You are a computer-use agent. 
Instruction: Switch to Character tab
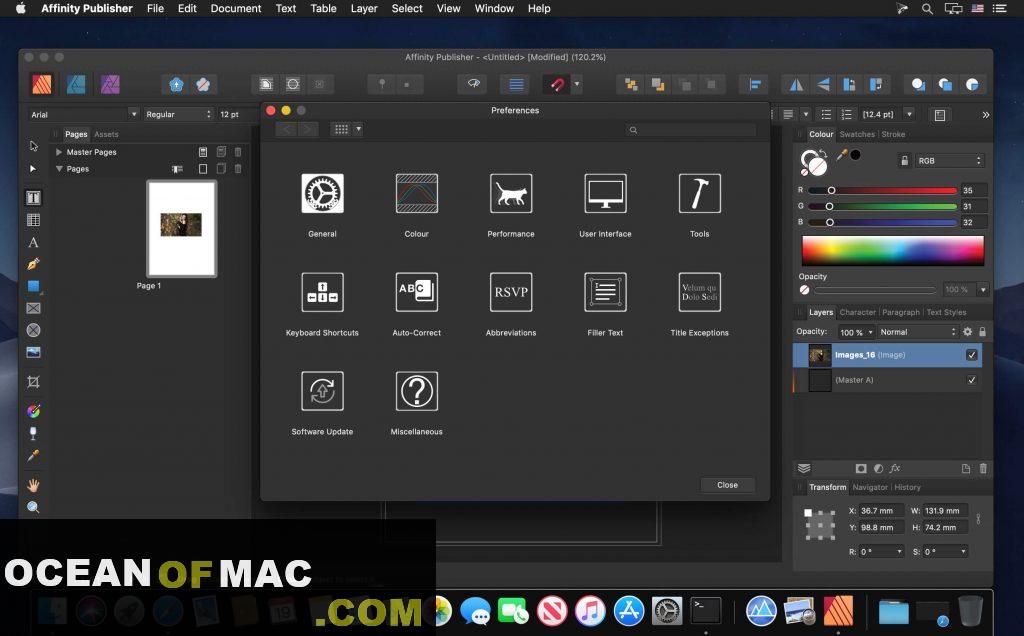point(857,312)
